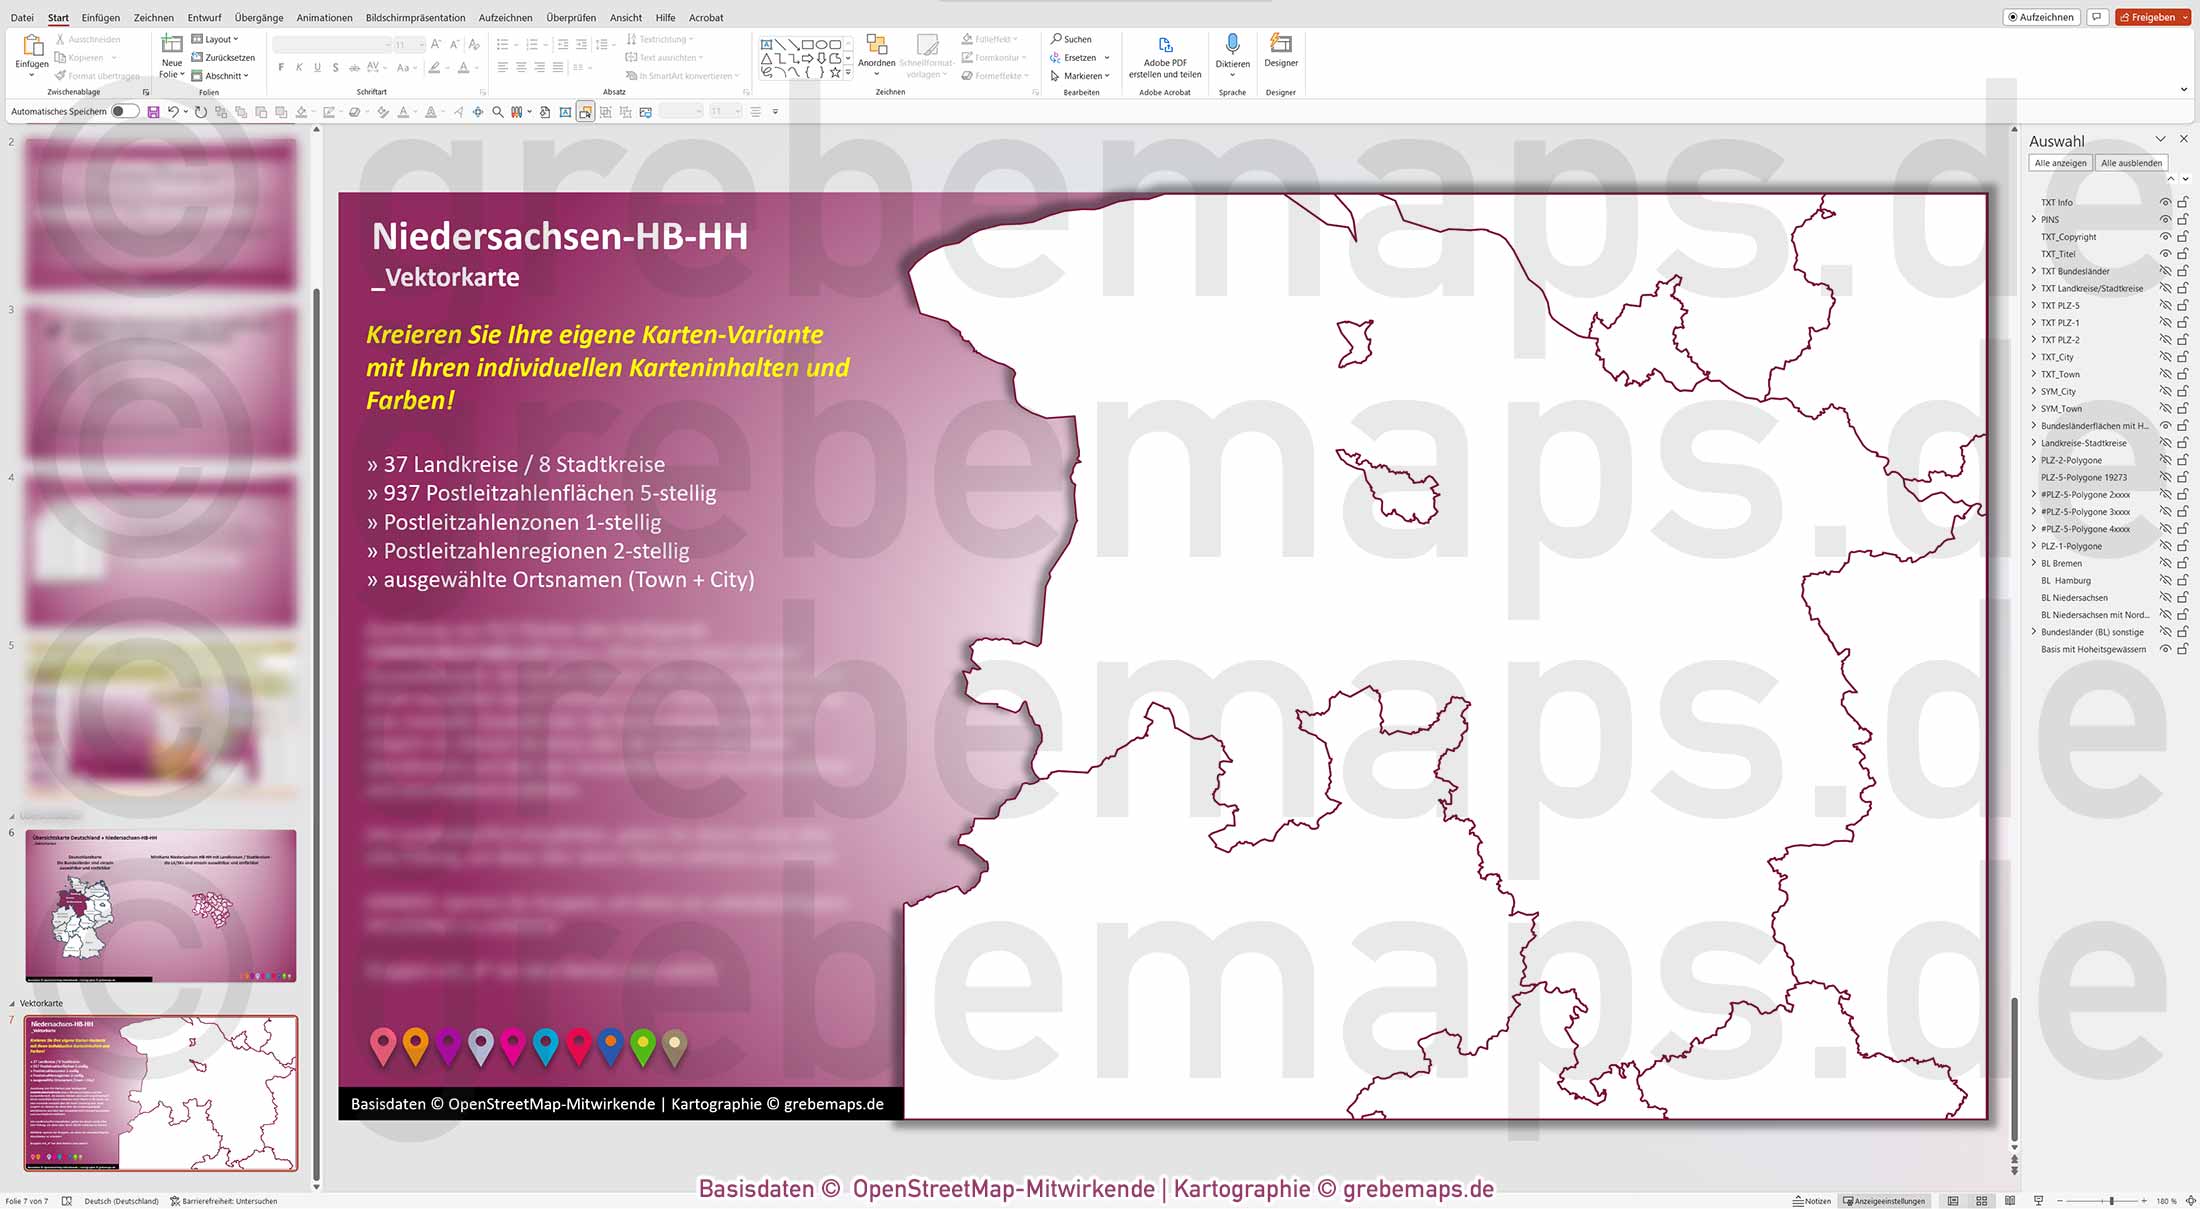Toggle visibility of TXT Info layer

coord(2165,203)
